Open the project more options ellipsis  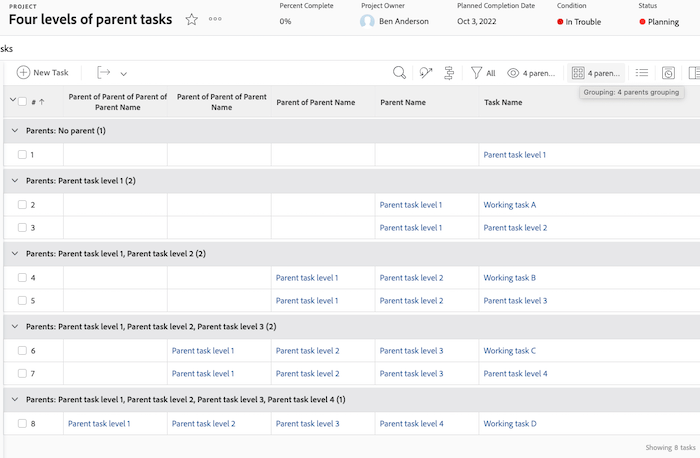pos(215,20)
